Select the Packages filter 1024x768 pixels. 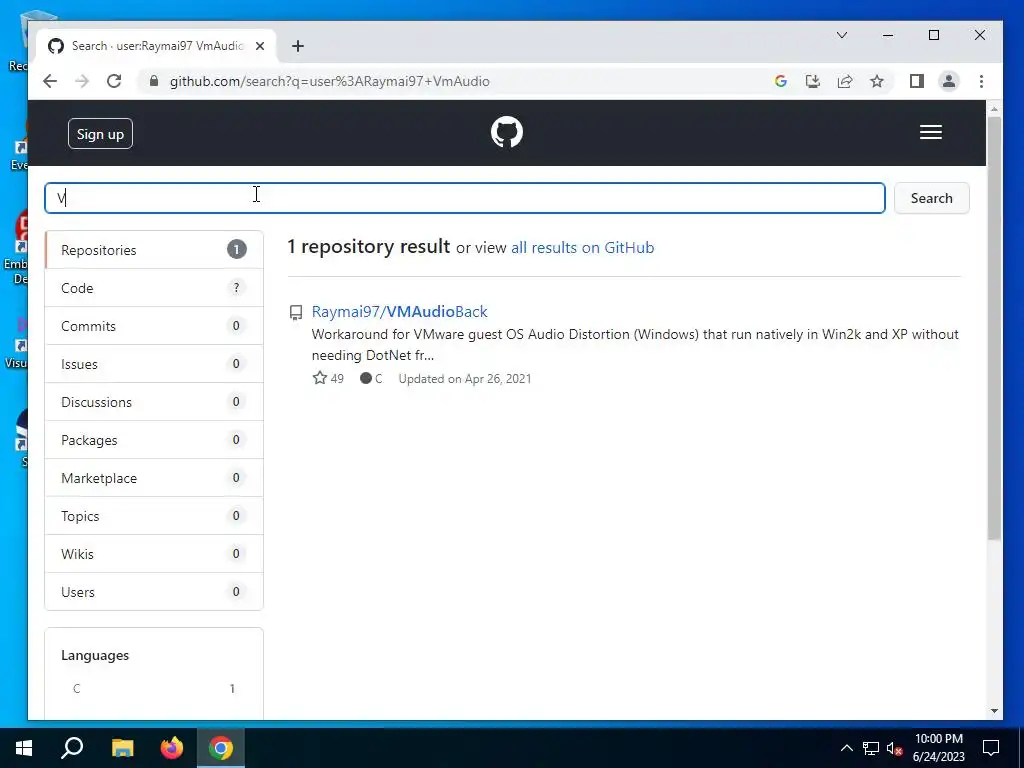tap(154, 440)
